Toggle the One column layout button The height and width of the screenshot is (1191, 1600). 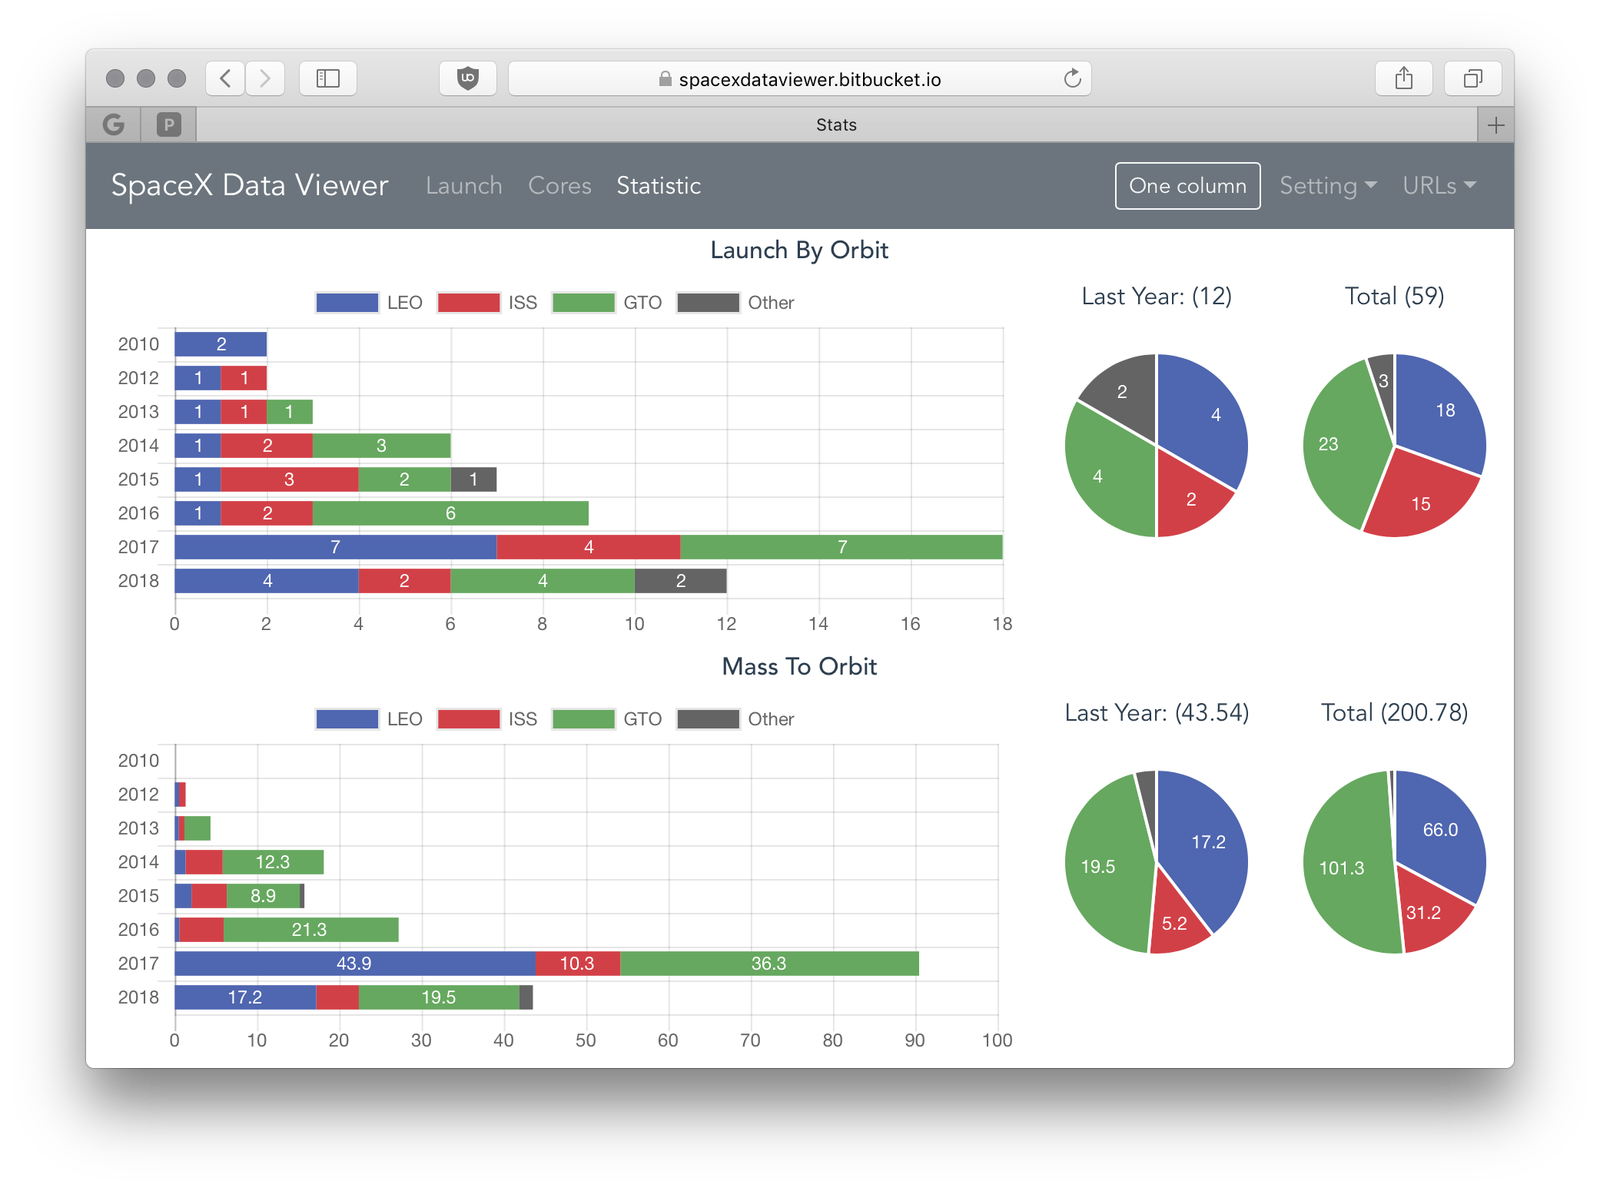click(1187, 186)
